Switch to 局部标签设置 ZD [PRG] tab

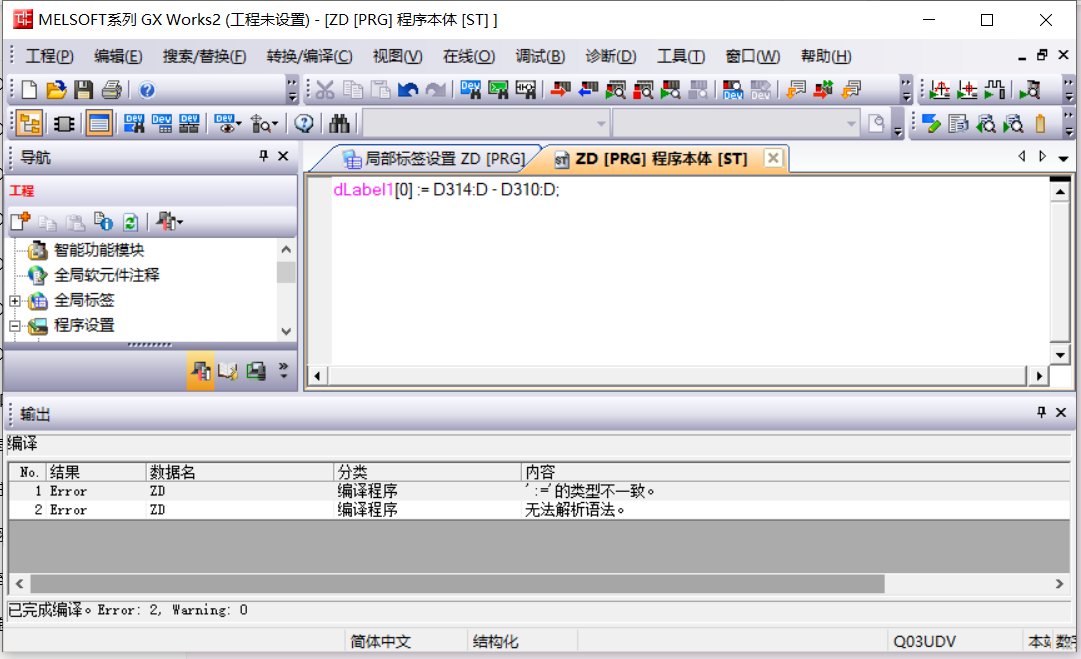tap(434, 158)
